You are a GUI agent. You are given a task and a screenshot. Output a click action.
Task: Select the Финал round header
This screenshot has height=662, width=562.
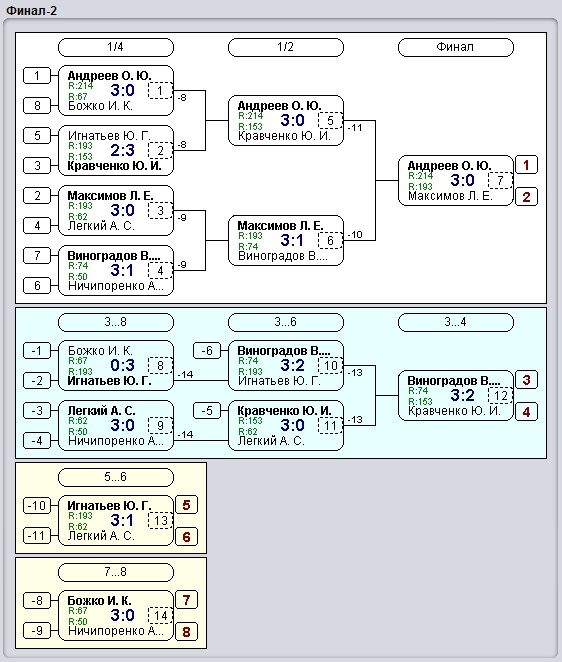point(456,47)
